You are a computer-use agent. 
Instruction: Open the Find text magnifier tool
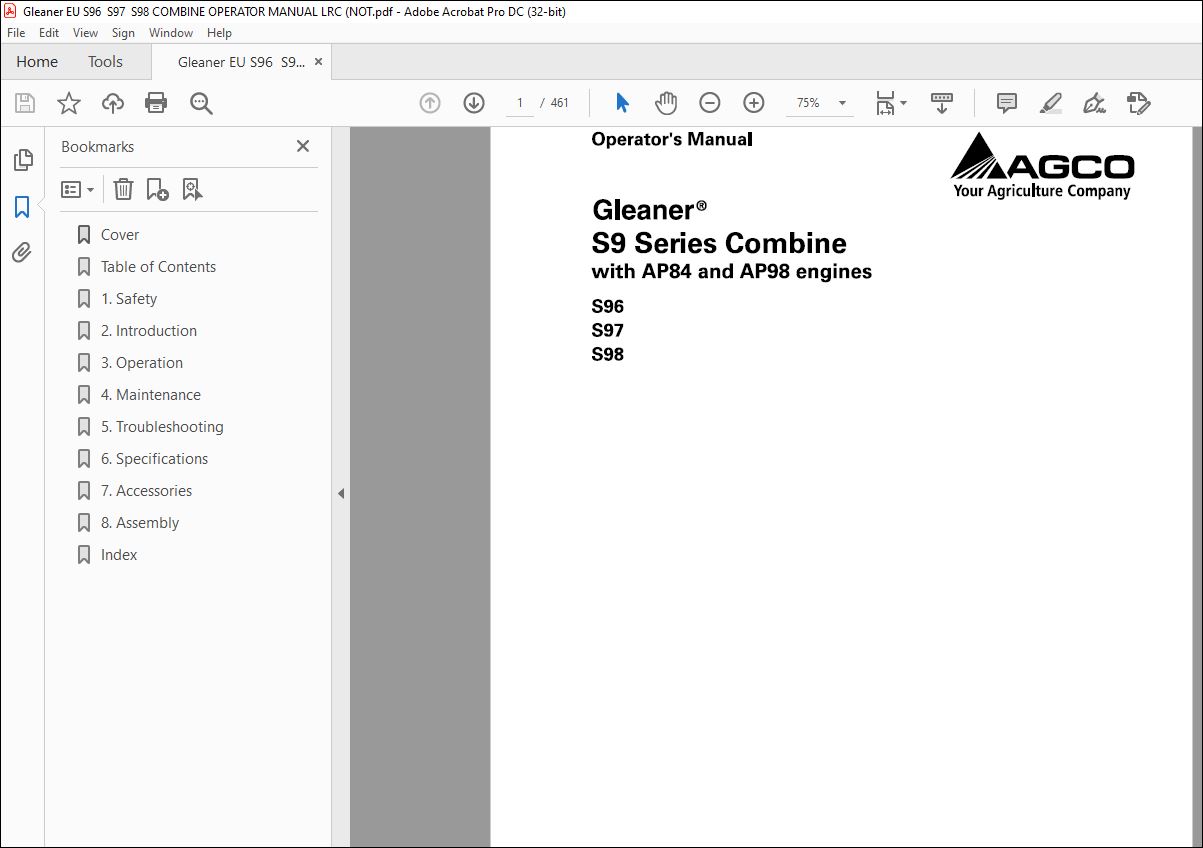201,103
